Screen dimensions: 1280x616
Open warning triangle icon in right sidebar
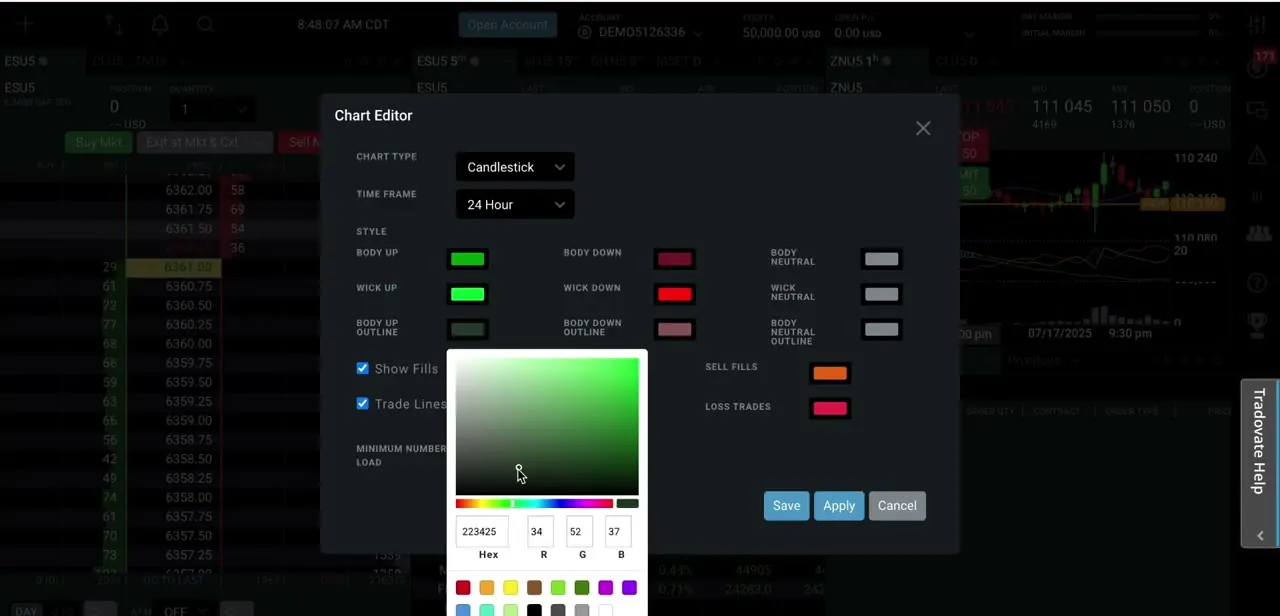tap(1258, 154)
